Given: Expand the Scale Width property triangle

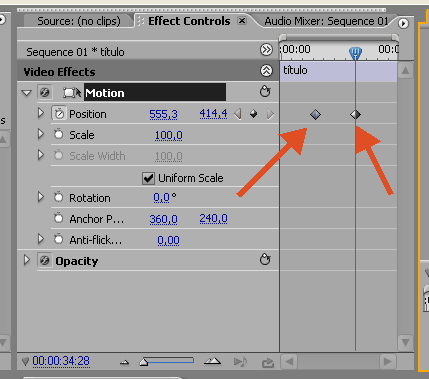Looking at the screenshot, I should [41, 155].
